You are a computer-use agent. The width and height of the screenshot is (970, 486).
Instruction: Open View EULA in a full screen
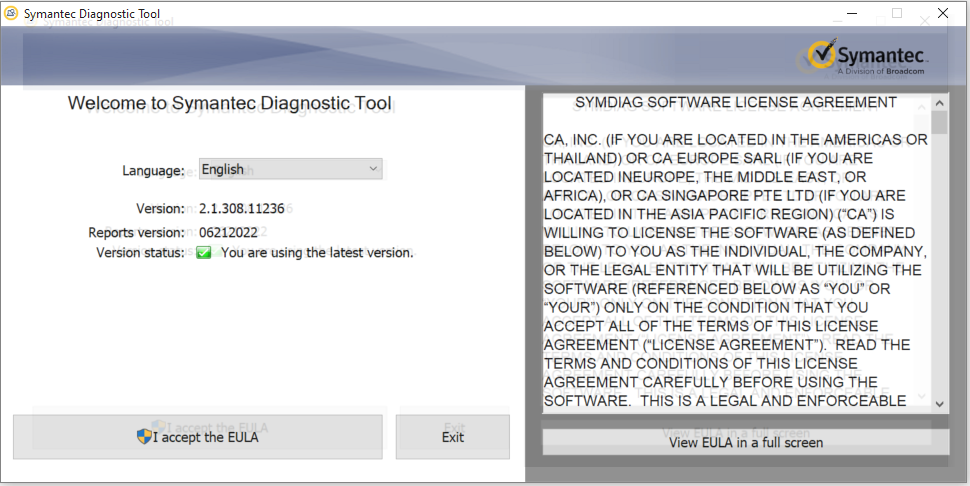point(745,442)
